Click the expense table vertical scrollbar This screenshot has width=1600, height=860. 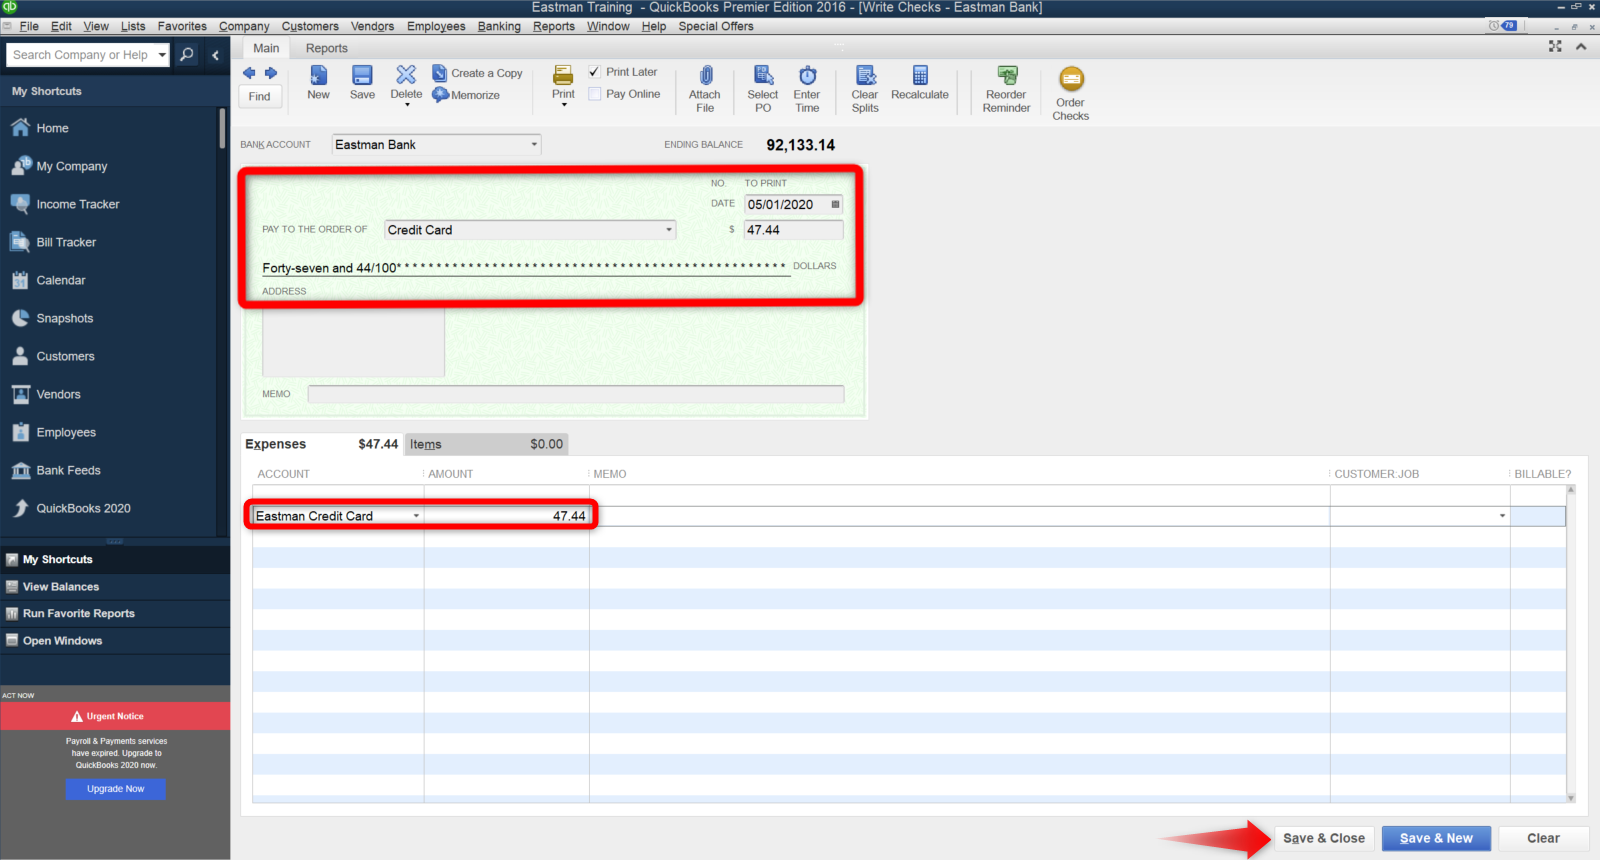coord(1571,643)
